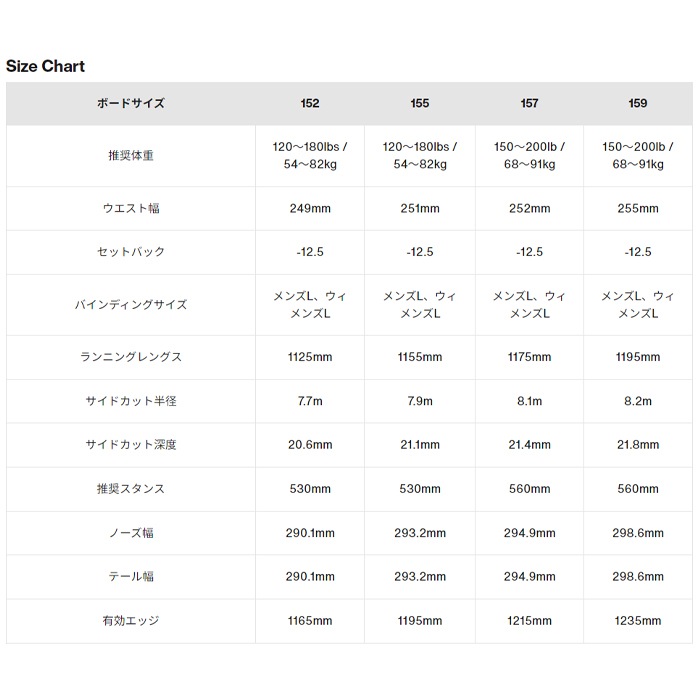Image resolution: width=700 pixels, height=700 pixels.
Task: Click the 255mm waist width value
Action: [x=638, y=208]
